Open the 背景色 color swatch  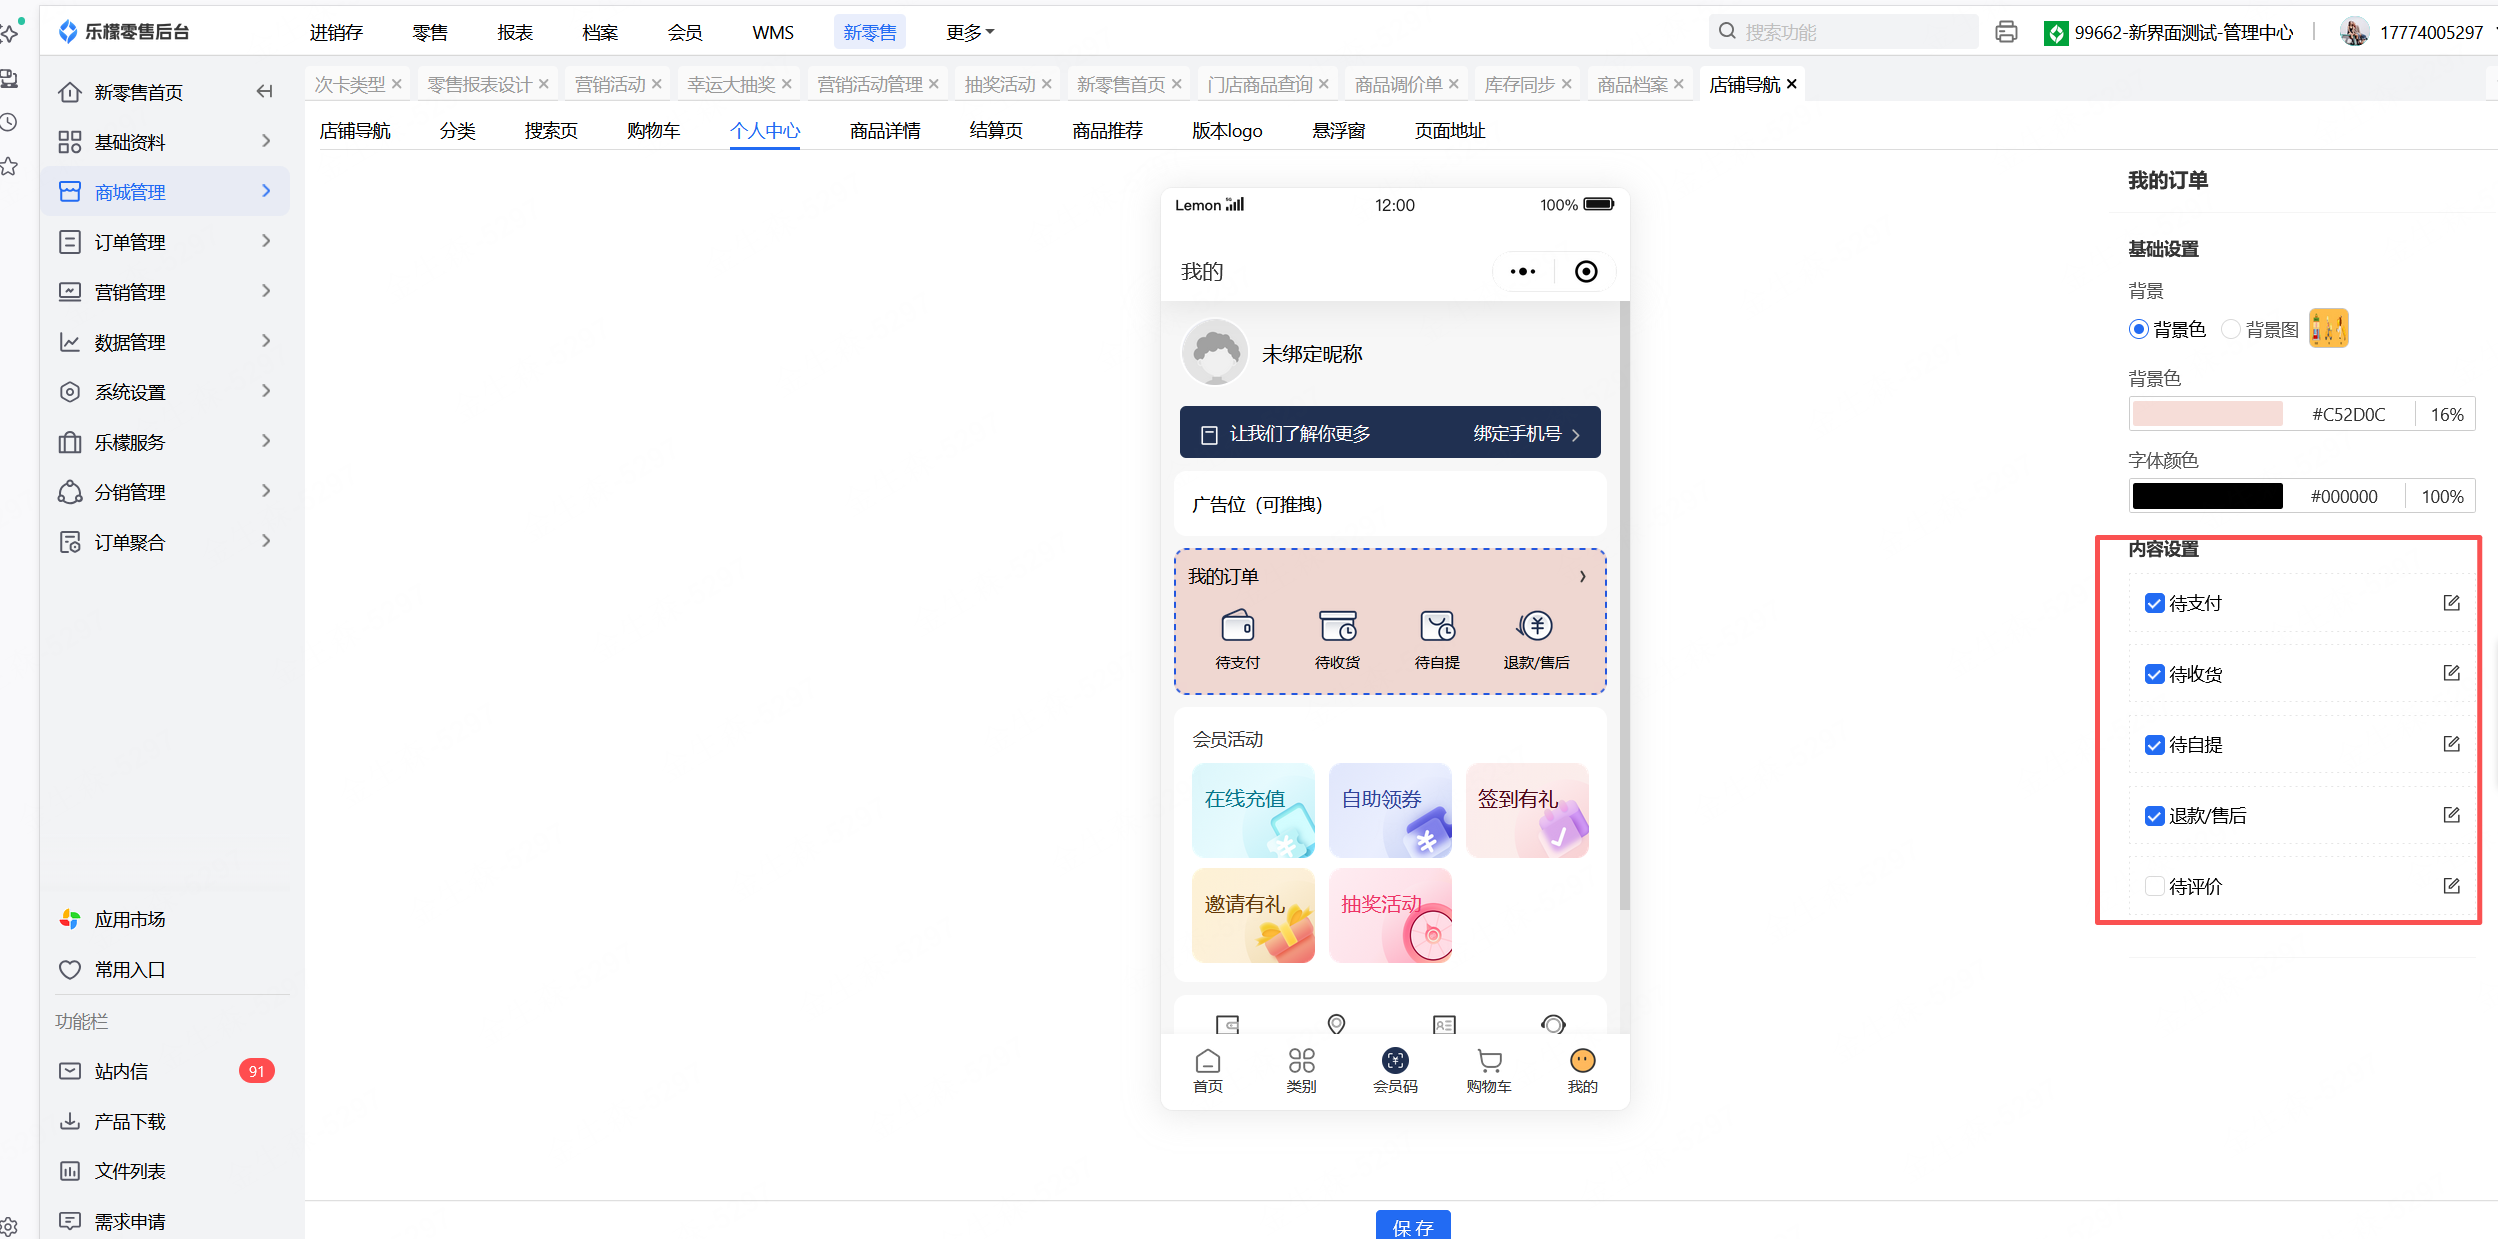[x=2207, y=414]
